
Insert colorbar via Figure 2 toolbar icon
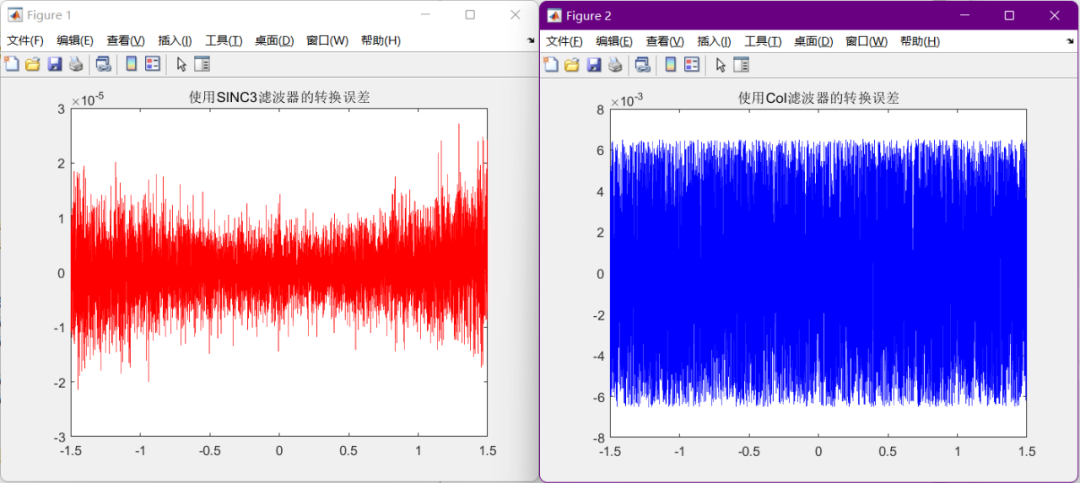(x=670, y=65)
